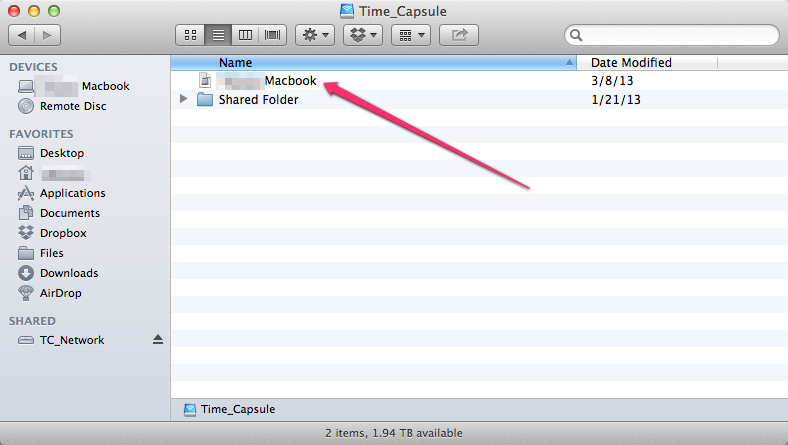788x445 pixels.
Task: Click the Desktop icon in sidebar
Action: [x=26, y=153]
